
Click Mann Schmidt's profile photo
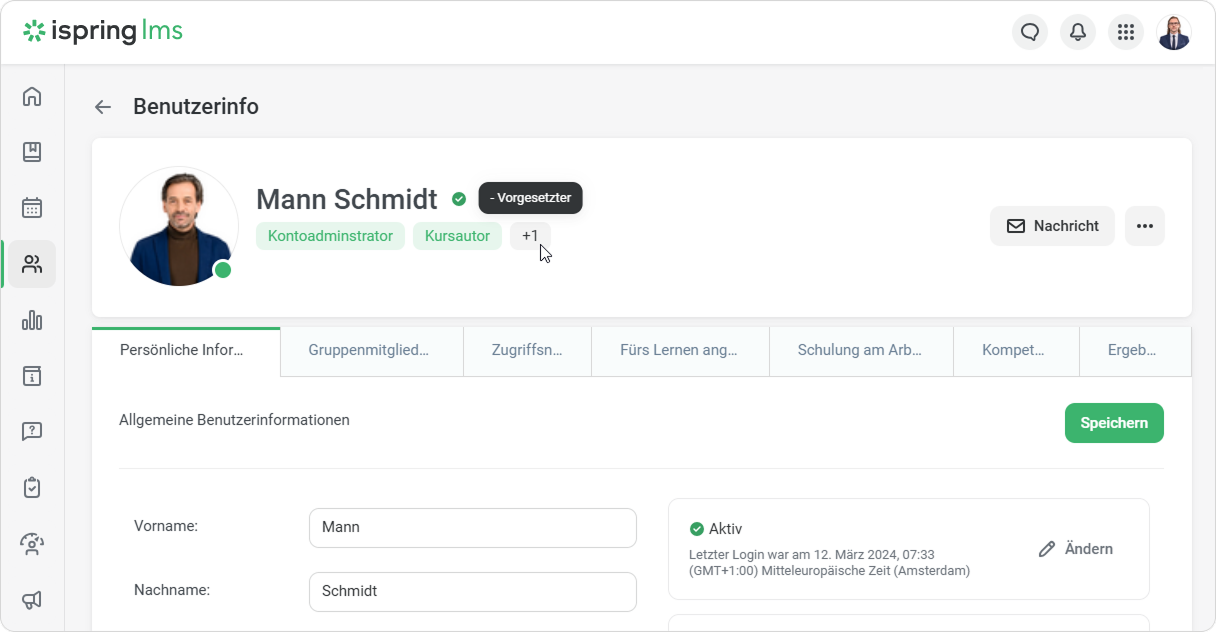pos(179,226)
